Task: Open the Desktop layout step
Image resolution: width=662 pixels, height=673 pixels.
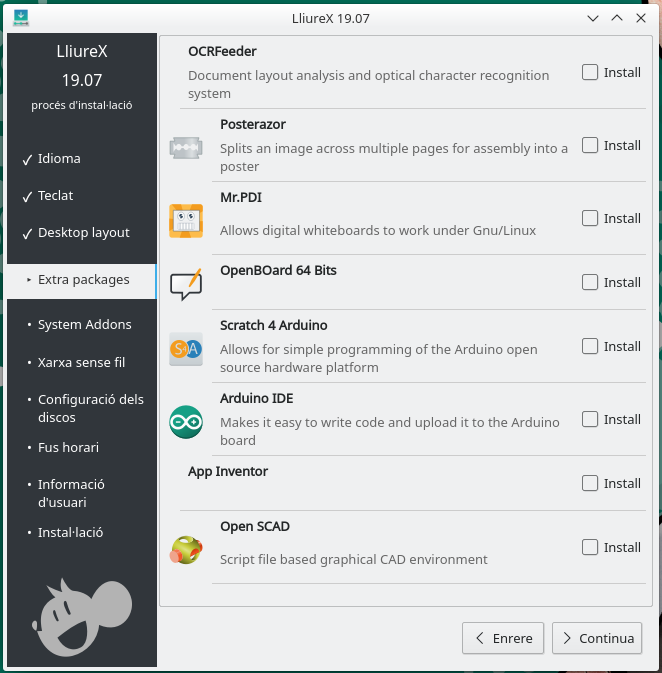Action: [x=84, y=233]
